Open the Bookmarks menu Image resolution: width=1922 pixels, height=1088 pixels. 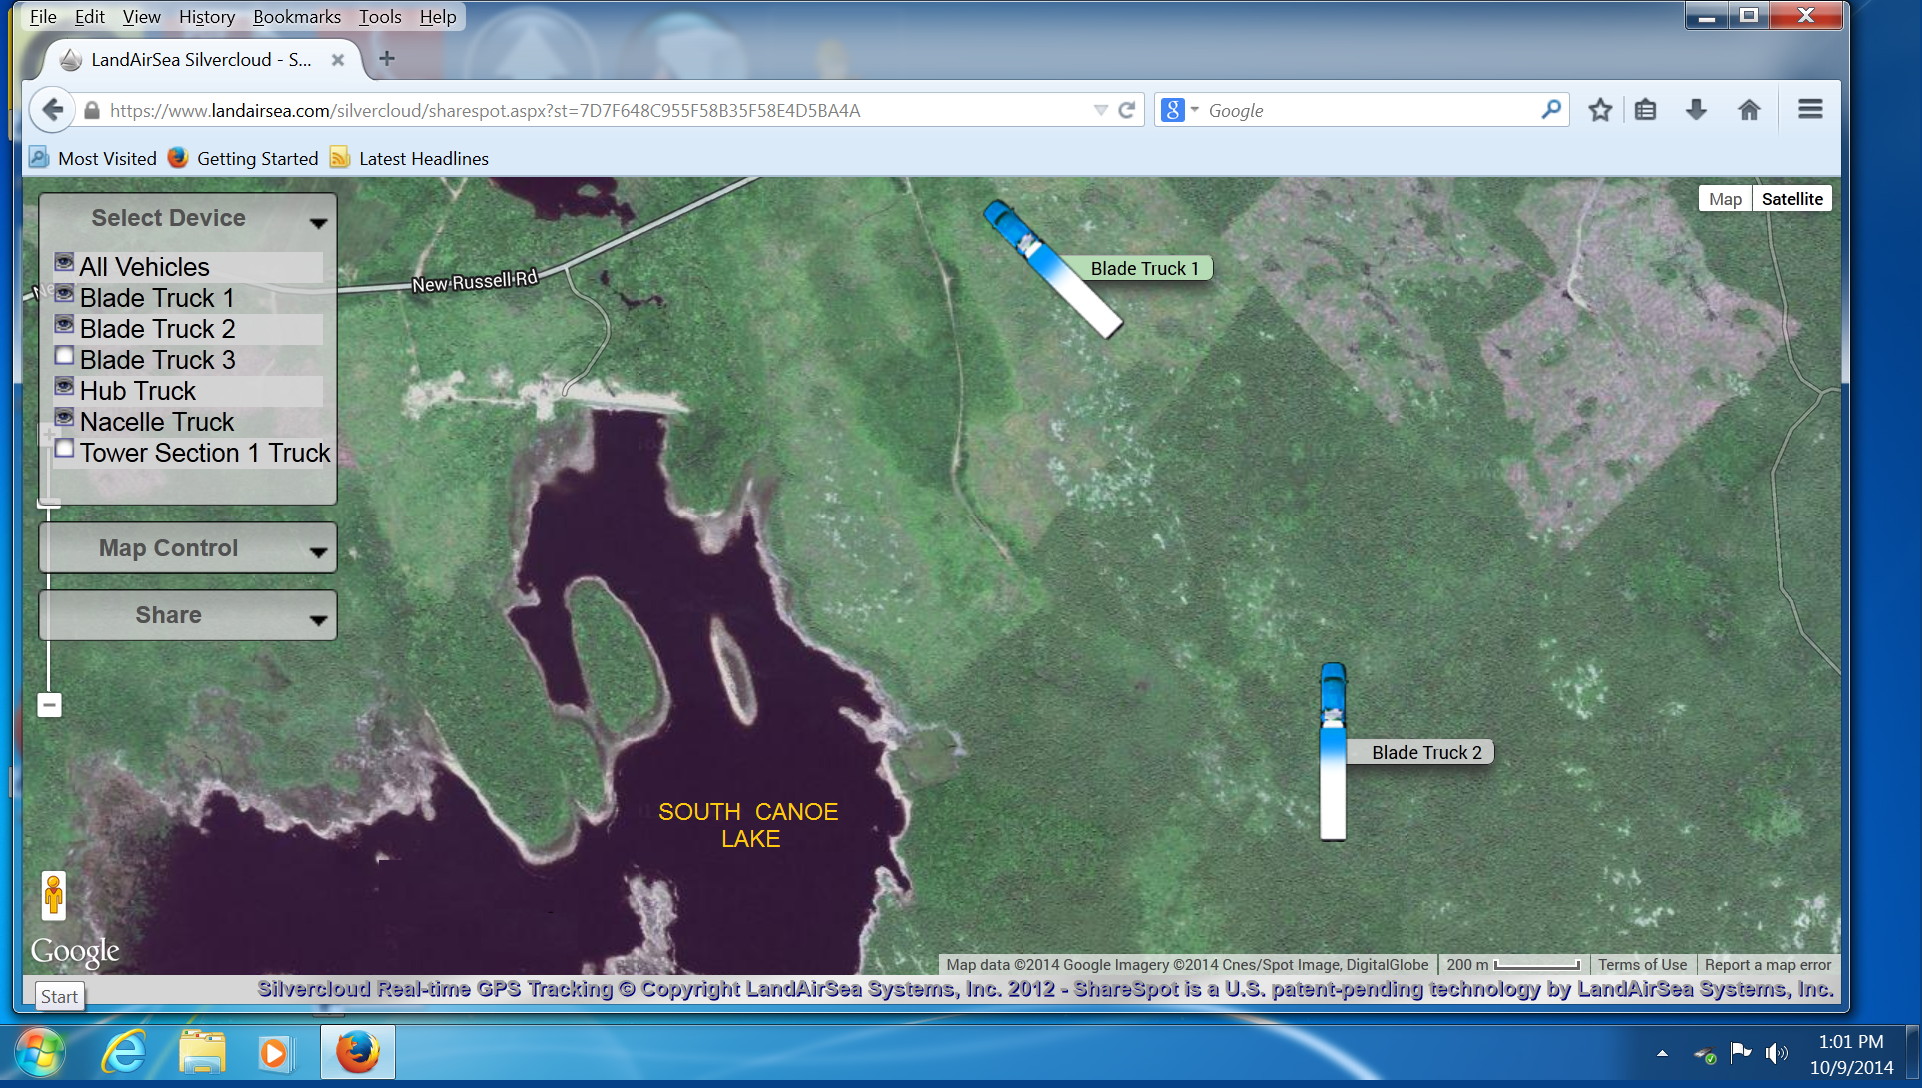point(297,17)
